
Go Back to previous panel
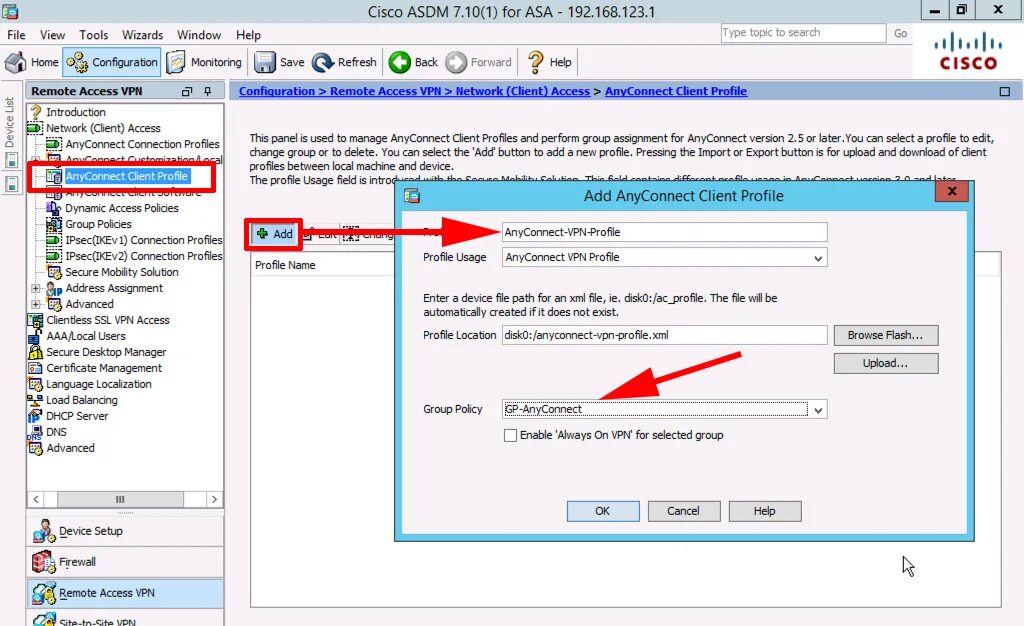[413, 62]
